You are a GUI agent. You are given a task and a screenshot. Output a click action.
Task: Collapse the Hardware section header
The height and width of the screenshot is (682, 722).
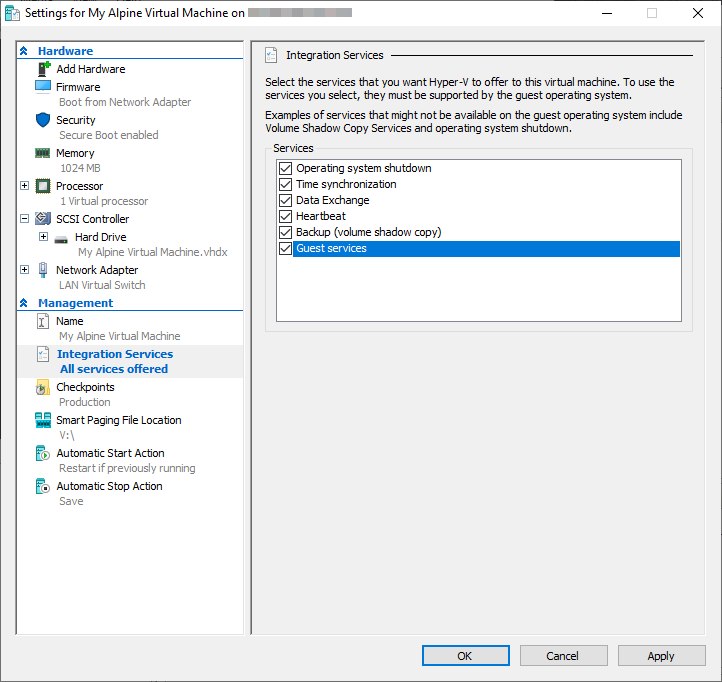click(24, 51)
